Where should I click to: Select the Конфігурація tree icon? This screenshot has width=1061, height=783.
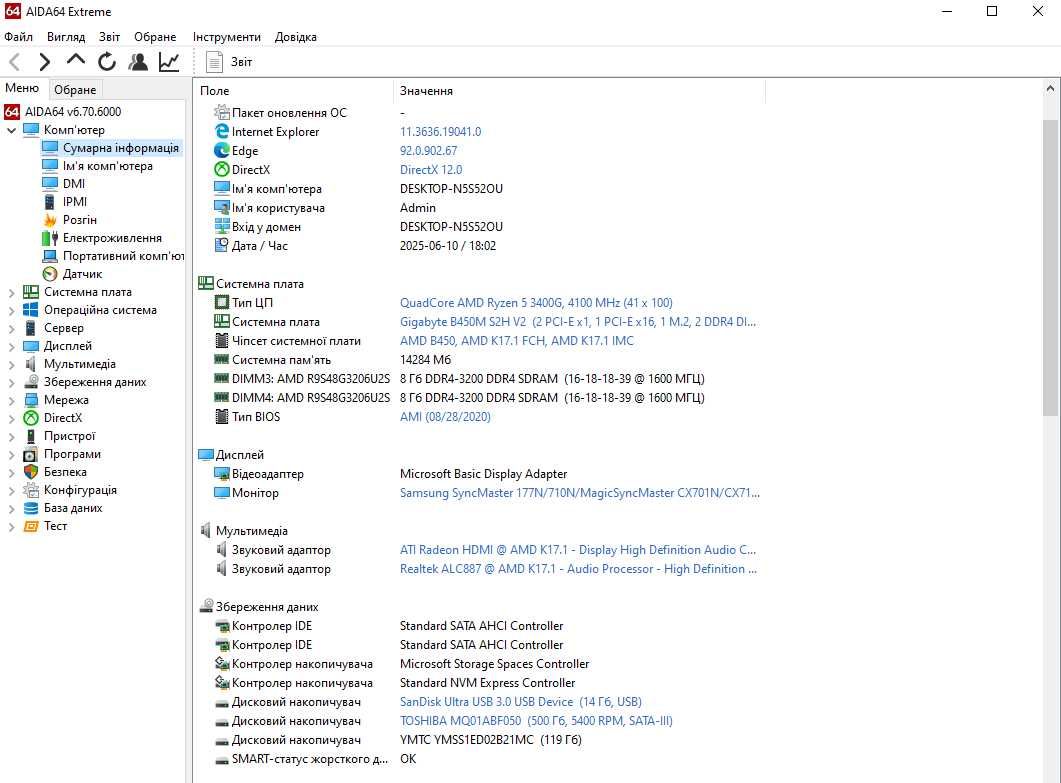pyautogui.click(x=30, y=490)
